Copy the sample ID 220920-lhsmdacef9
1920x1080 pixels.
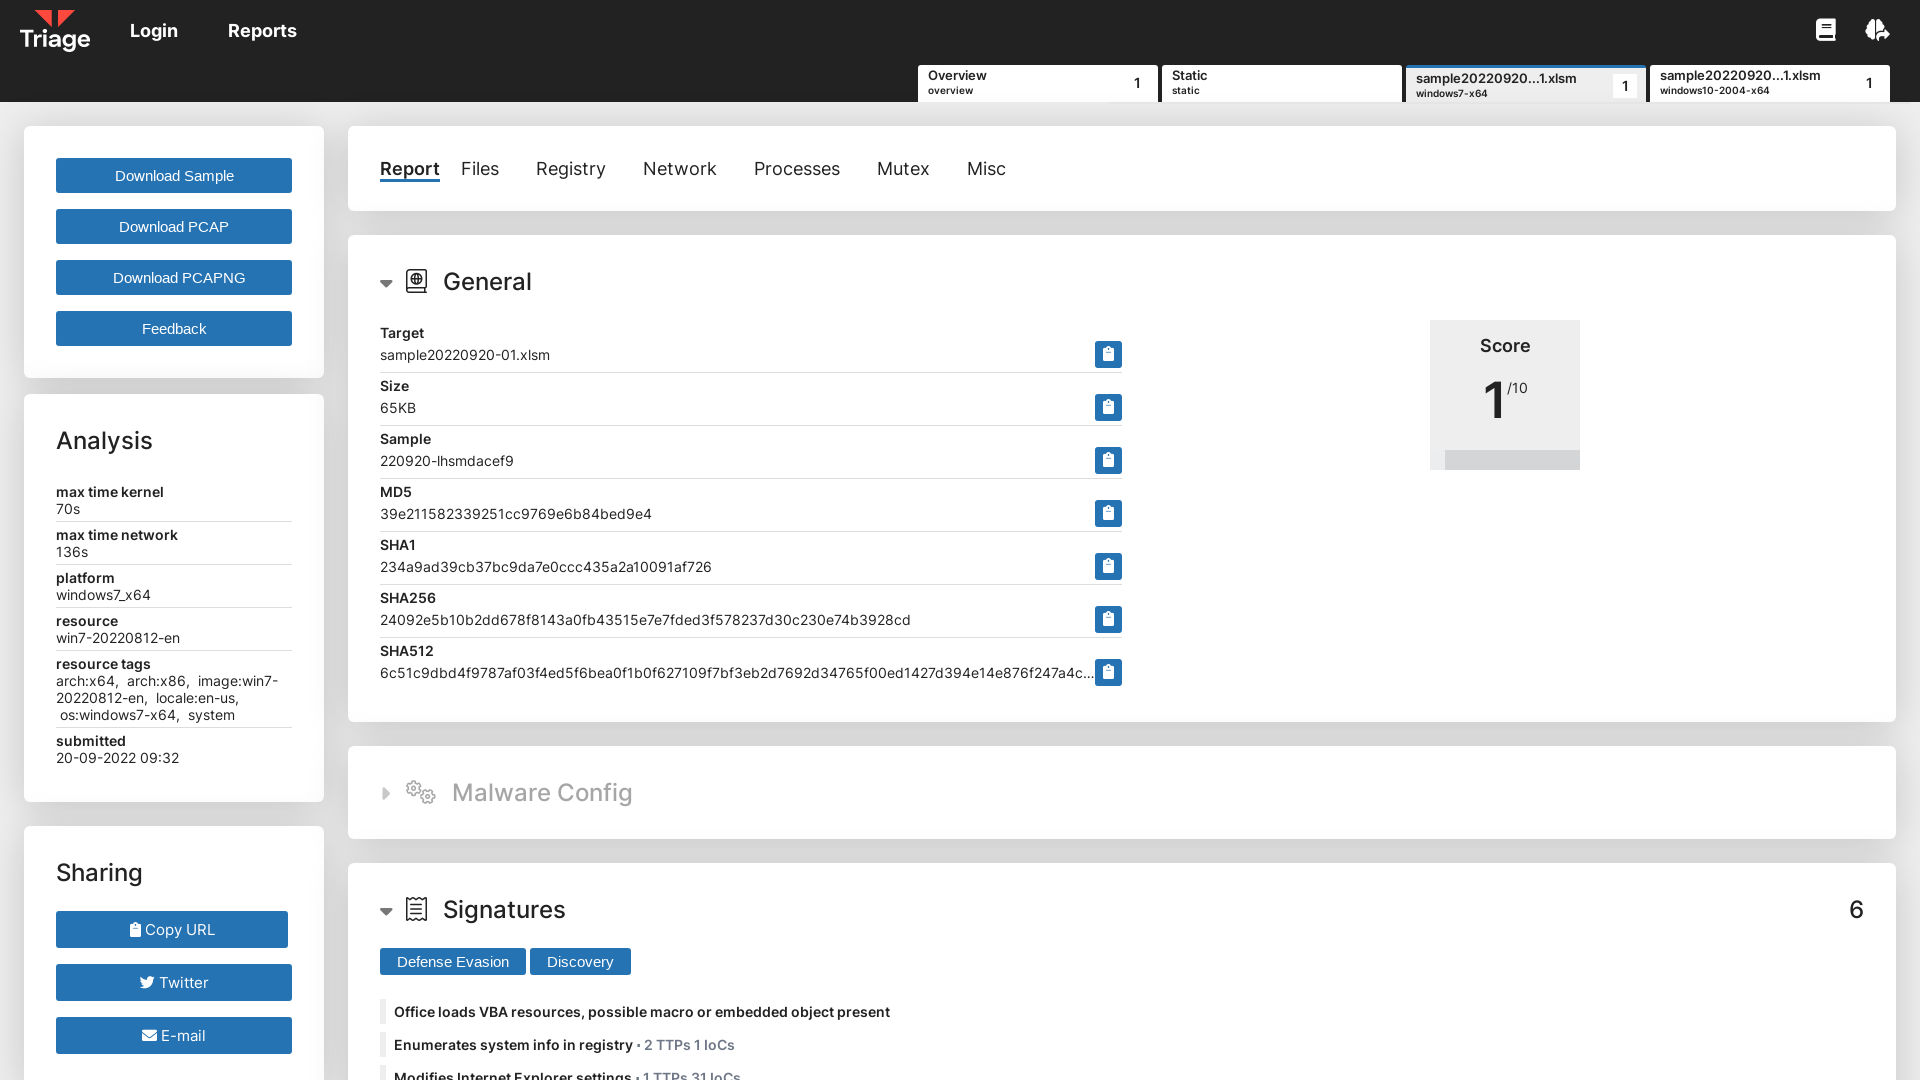coord(1108,460)
